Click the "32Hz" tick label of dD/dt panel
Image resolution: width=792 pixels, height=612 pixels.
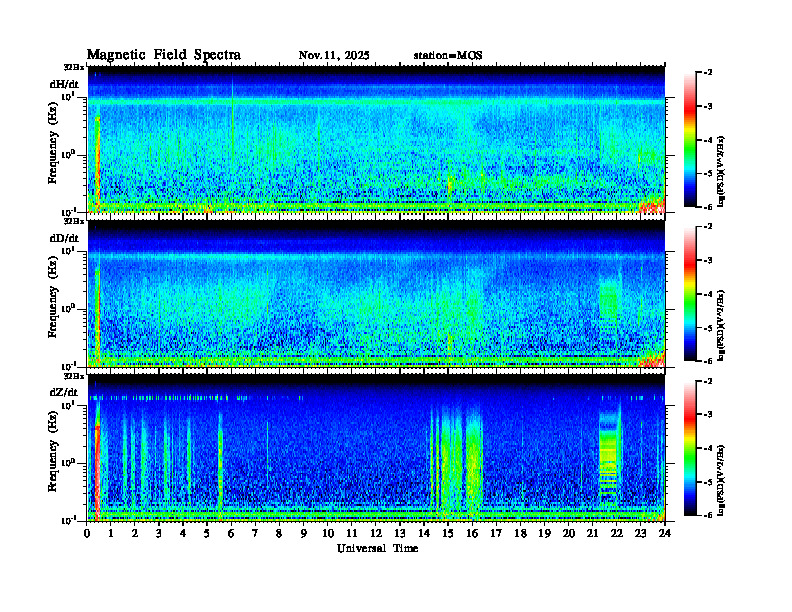[73, 221]
